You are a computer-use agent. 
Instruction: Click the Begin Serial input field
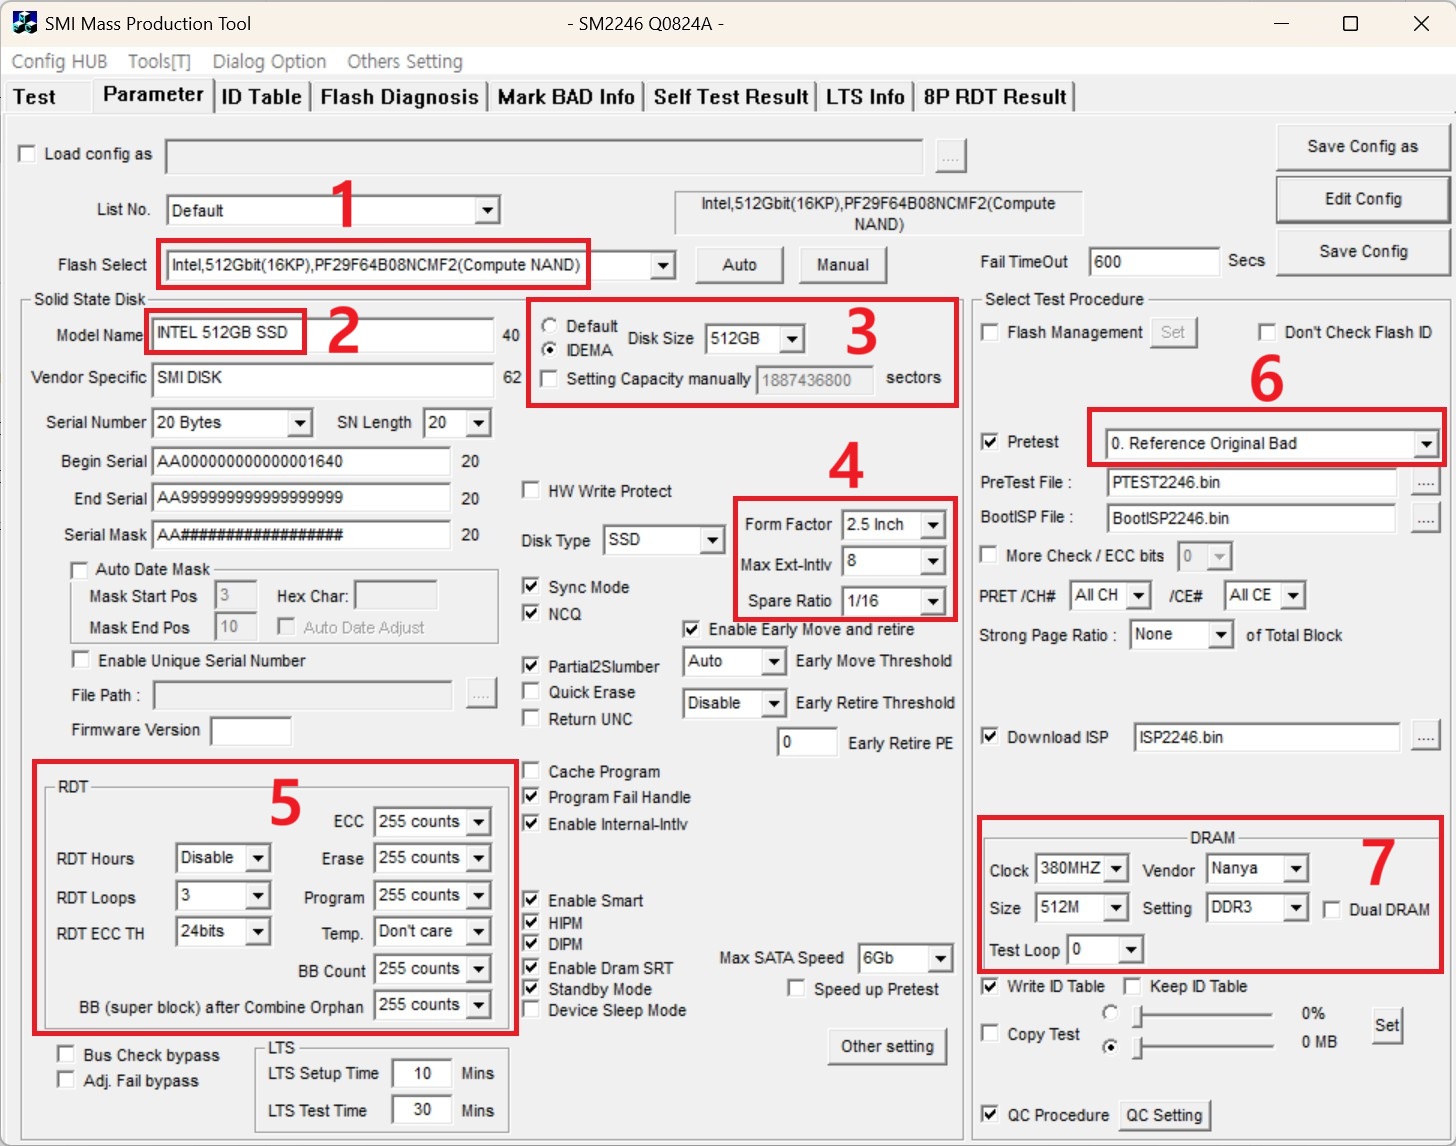[301, 461]
